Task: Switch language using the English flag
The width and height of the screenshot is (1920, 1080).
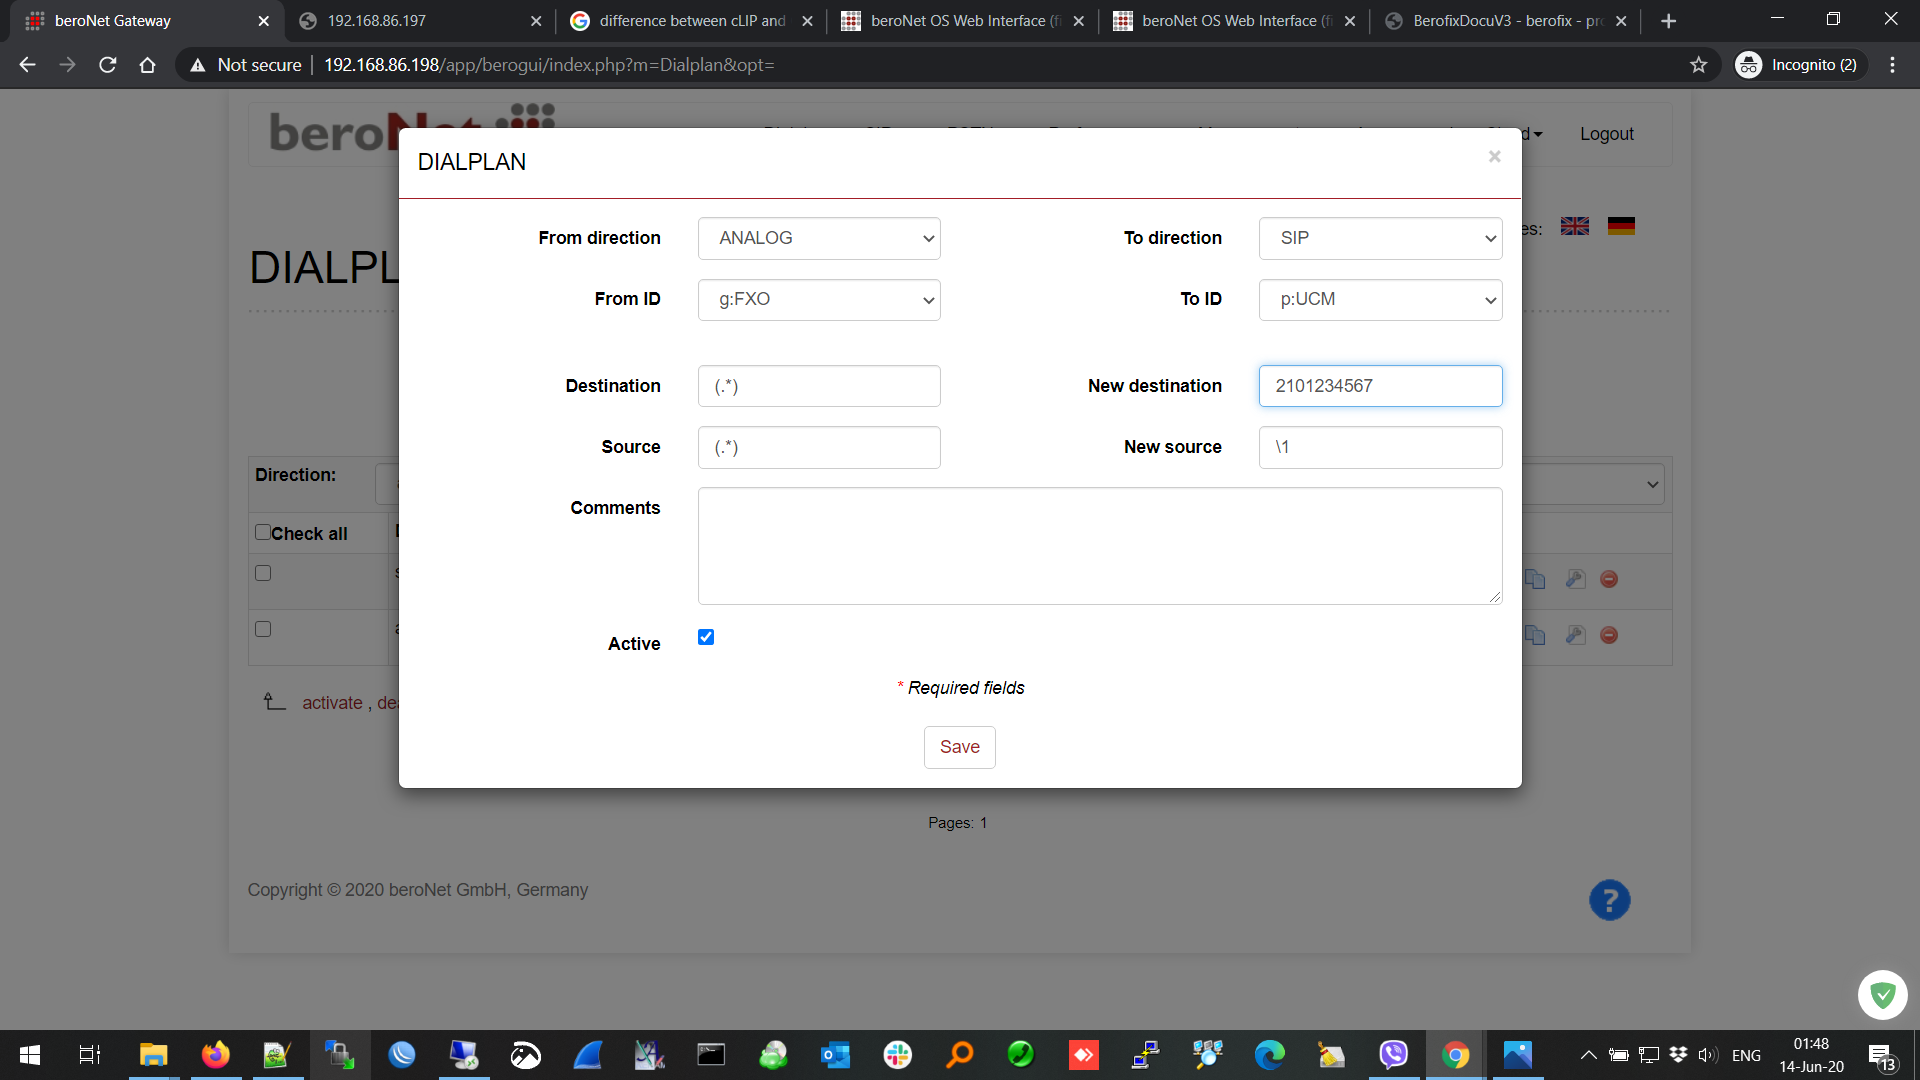Action: click(1574, 226)
